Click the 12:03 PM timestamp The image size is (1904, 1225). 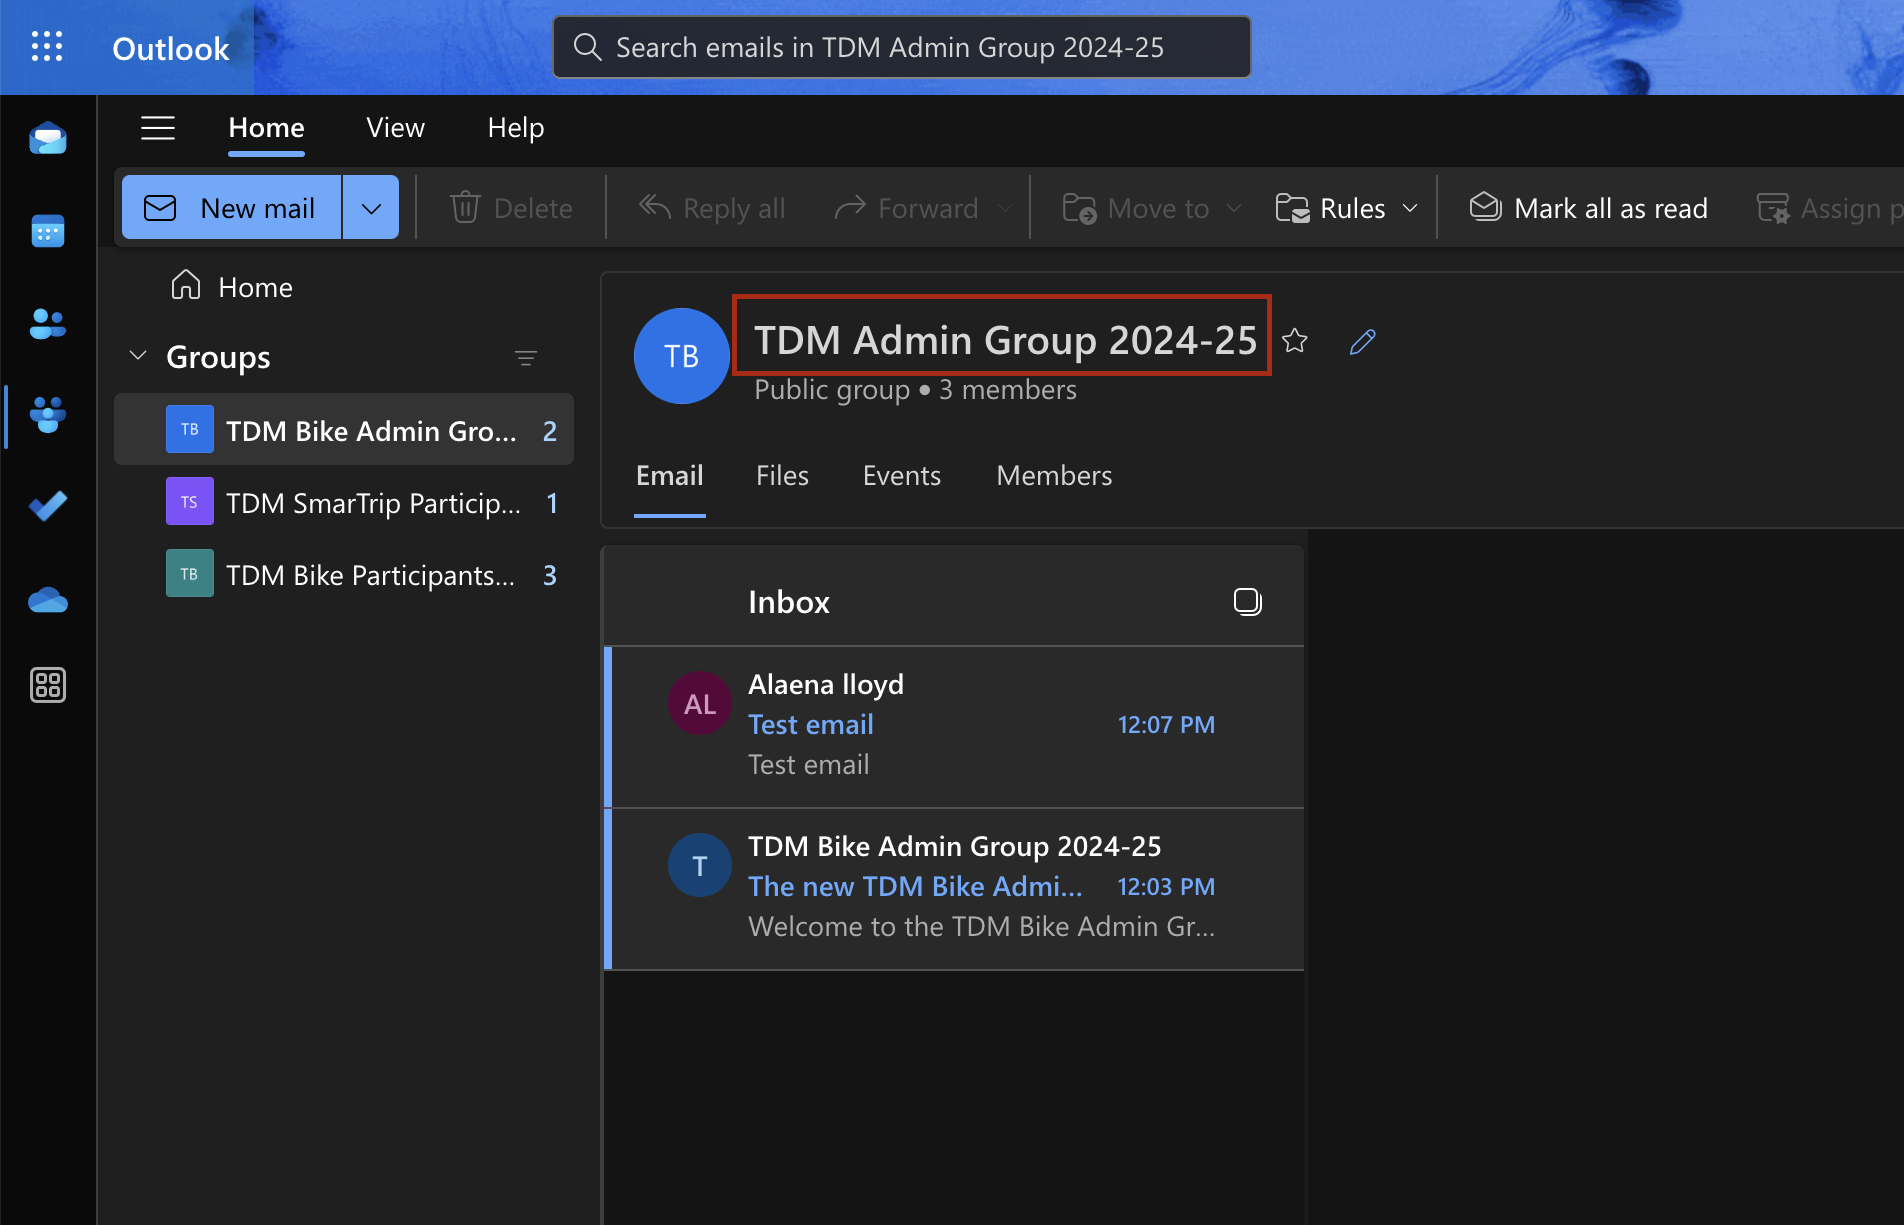1166,887
